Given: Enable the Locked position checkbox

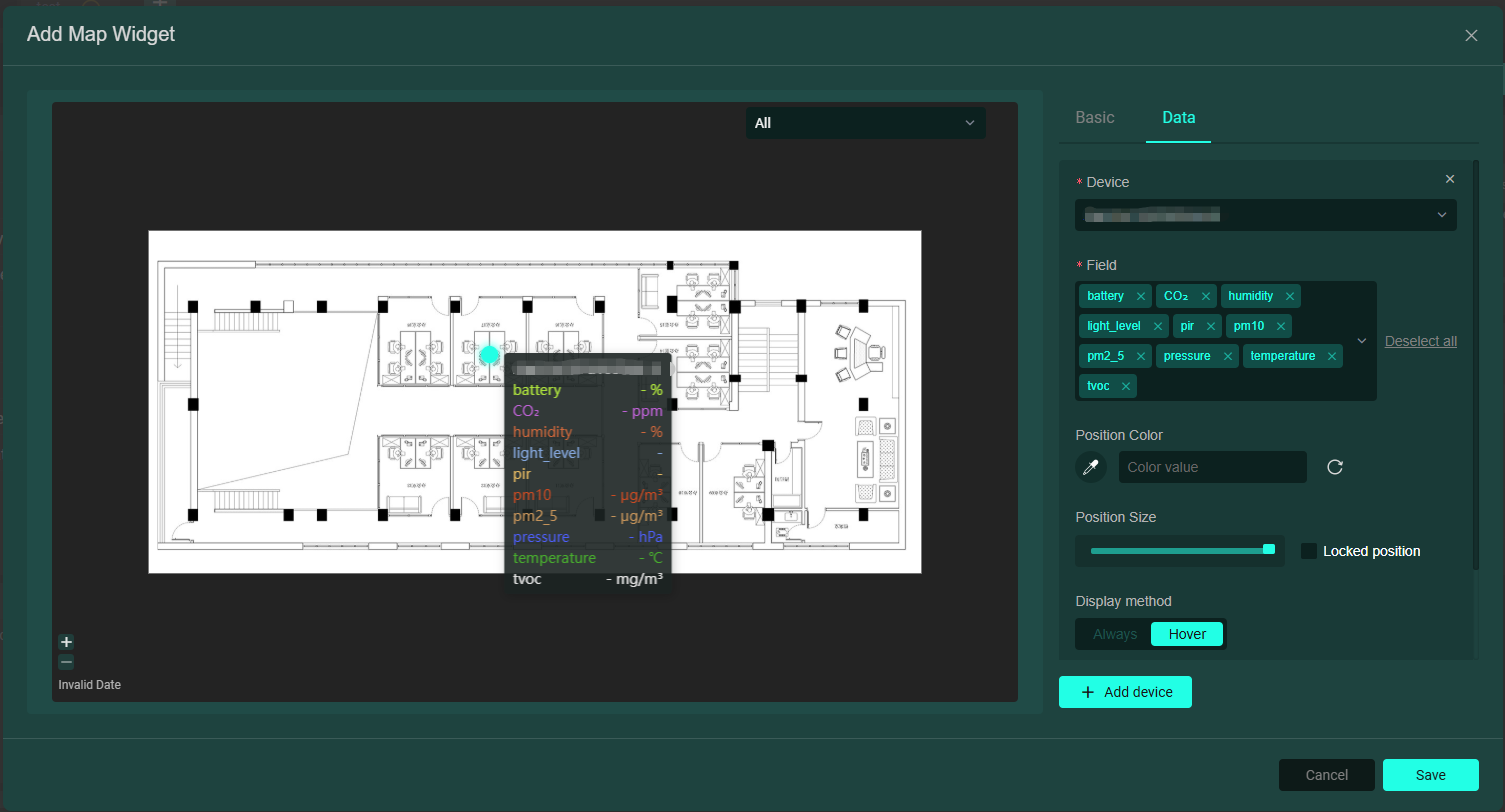Looking at the screenshot, I should click(x=1308, y=551).
